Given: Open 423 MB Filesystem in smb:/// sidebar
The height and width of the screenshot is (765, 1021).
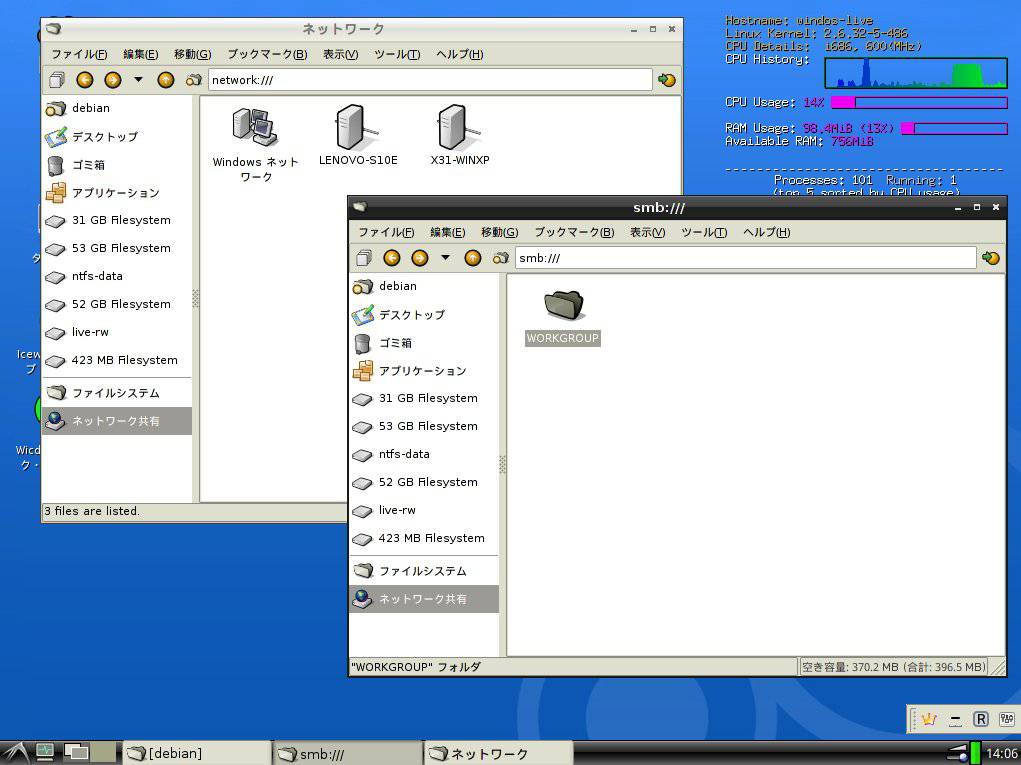Looking at the screenshot, I should point(424,538).
